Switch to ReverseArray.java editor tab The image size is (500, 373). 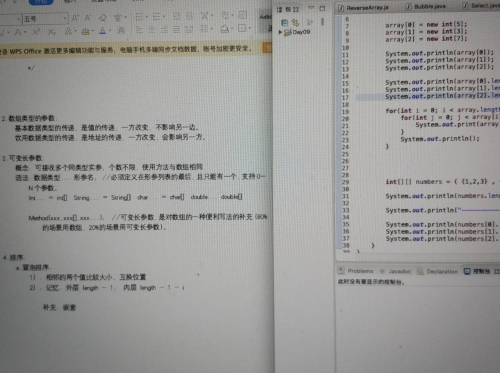click(364, 8)
